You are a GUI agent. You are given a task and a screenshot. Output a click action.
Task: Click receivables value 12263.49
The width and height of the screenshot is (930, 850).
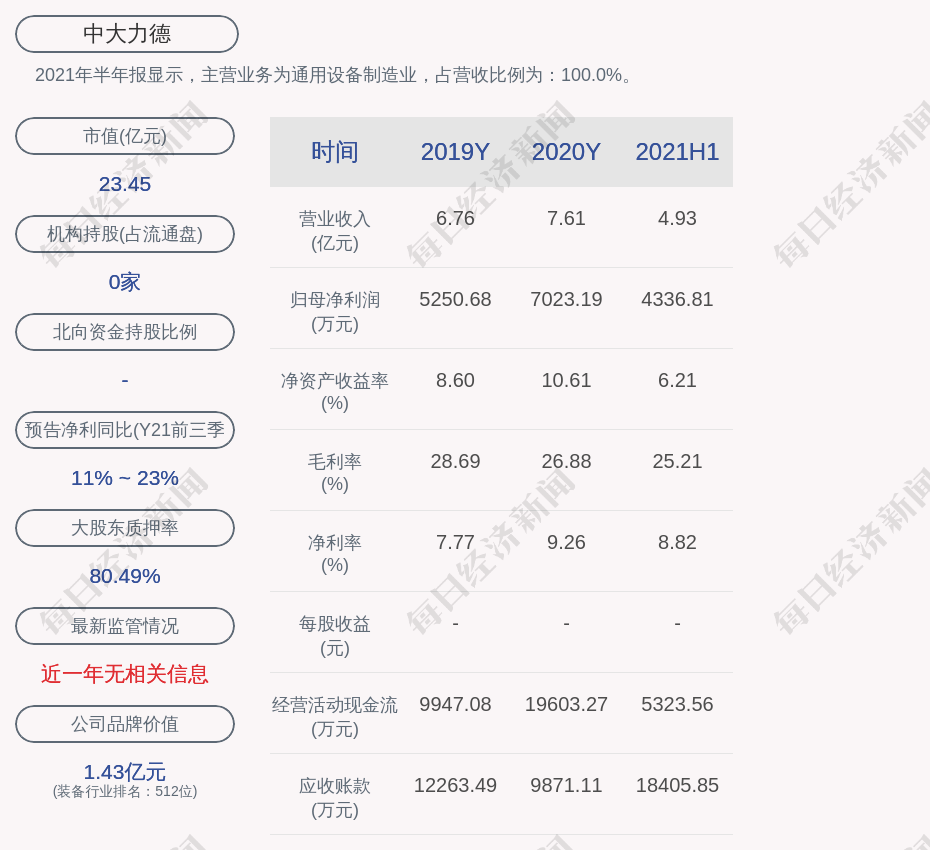[456, 785]
